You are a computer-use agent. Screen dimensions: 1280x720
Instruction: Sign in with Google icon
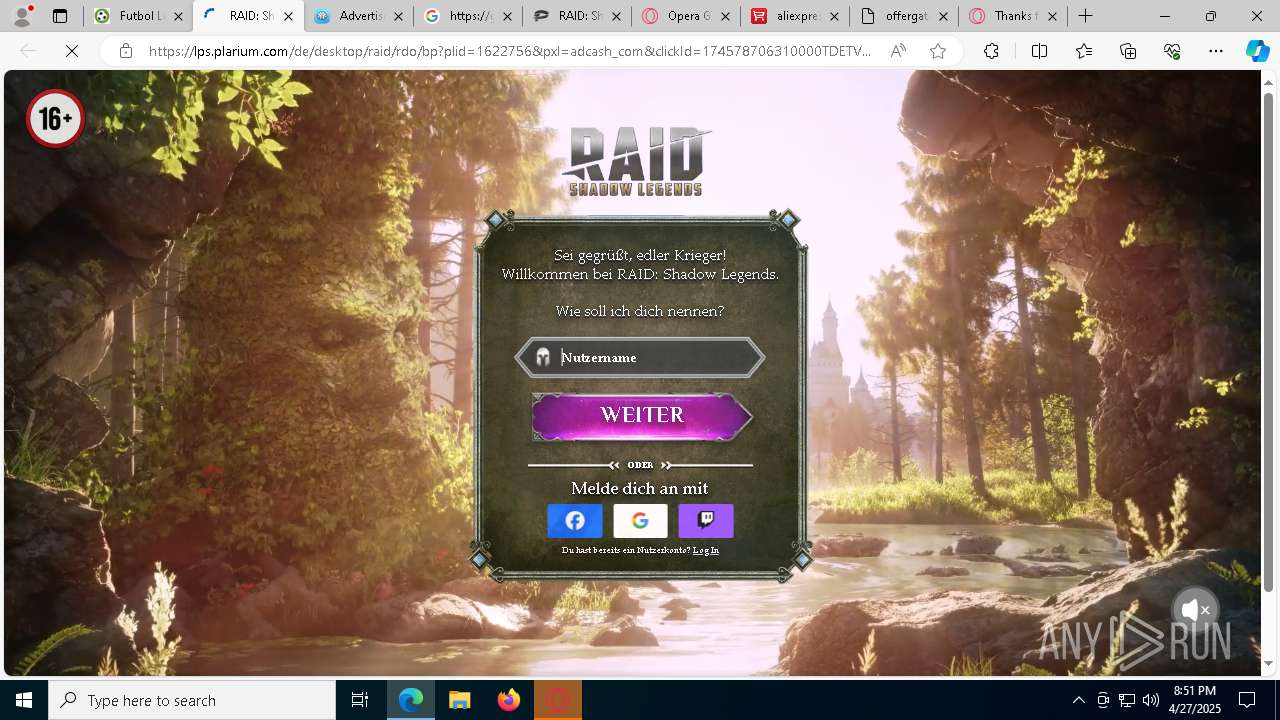[640, 520]
